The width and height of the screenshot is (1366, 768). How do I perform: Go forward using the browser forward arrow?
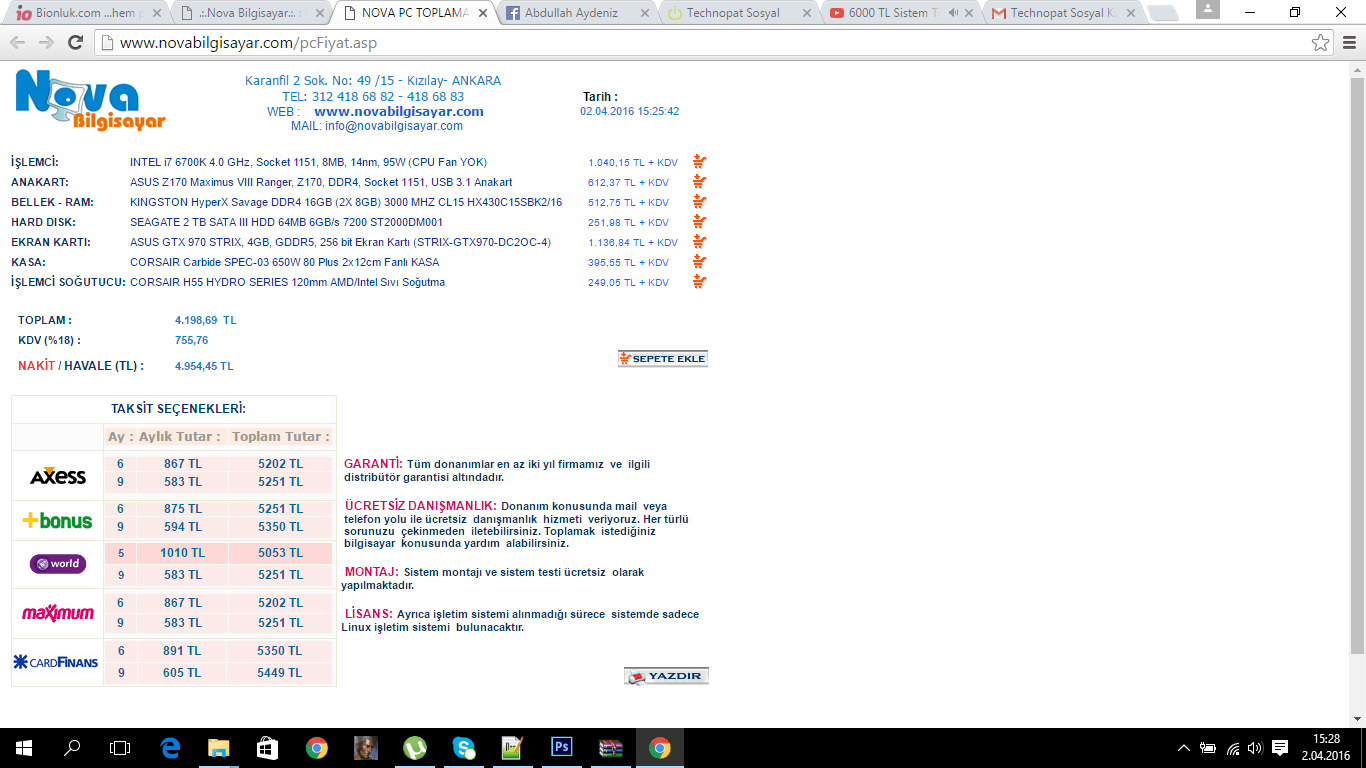46,43
